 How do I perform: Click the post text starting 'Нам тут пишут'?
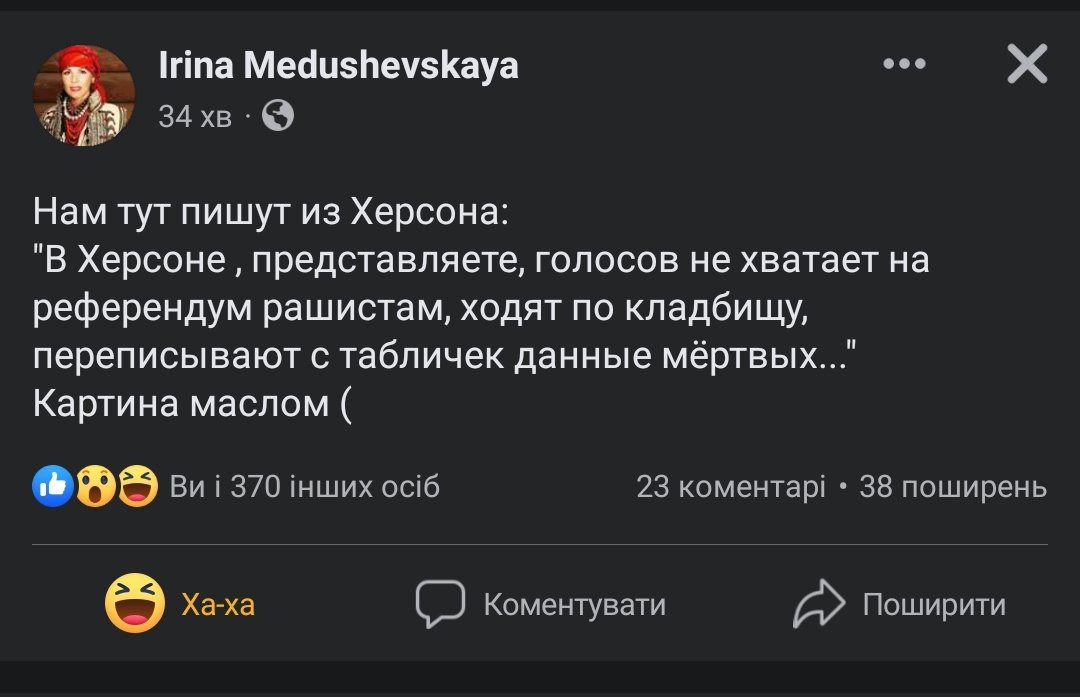click(271, 212)
